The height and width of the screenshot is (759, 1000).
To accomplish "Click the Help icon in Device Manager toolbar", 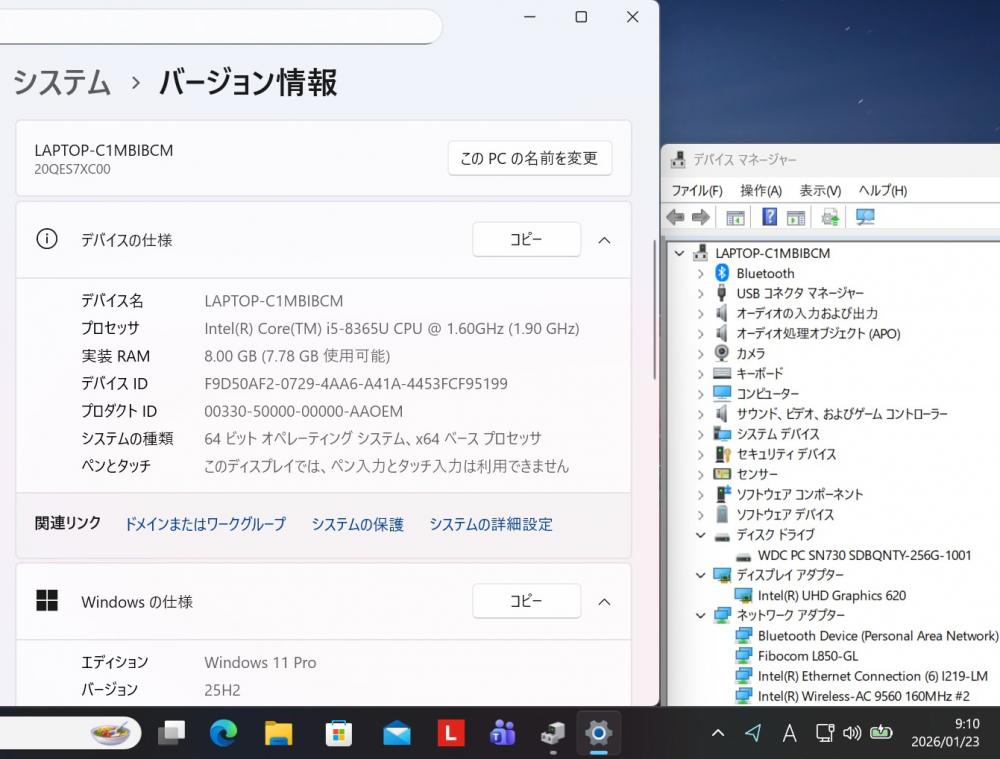I will (x=769, y=217).
